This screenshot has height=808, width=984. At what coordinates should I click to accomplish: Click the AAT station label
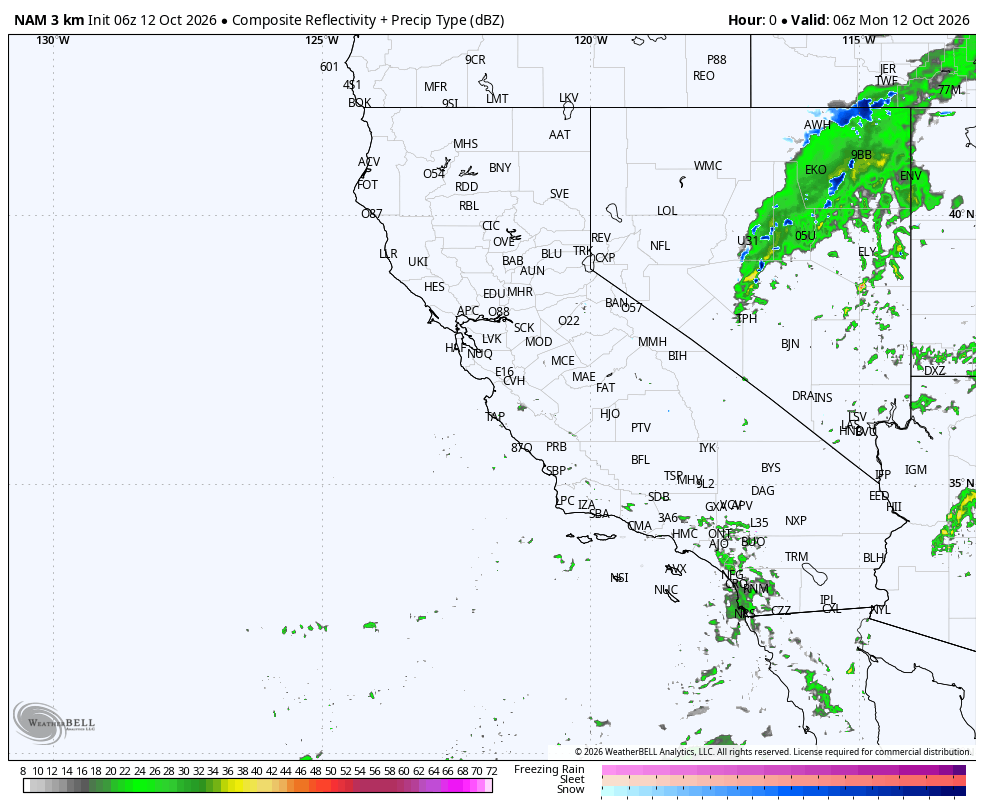coord(560,134)
